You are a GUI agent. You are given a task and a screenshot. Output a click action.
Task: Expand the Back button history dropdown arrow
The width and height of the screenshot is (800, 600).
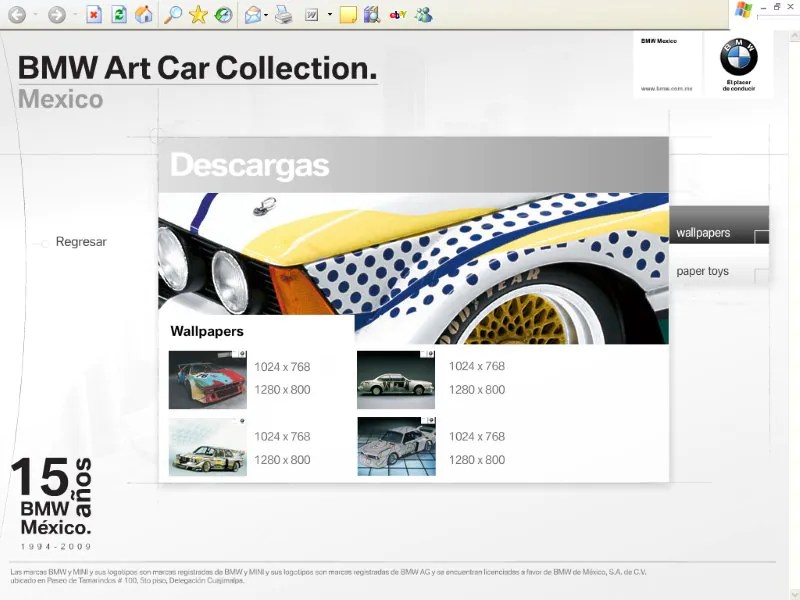pos(35,15)
